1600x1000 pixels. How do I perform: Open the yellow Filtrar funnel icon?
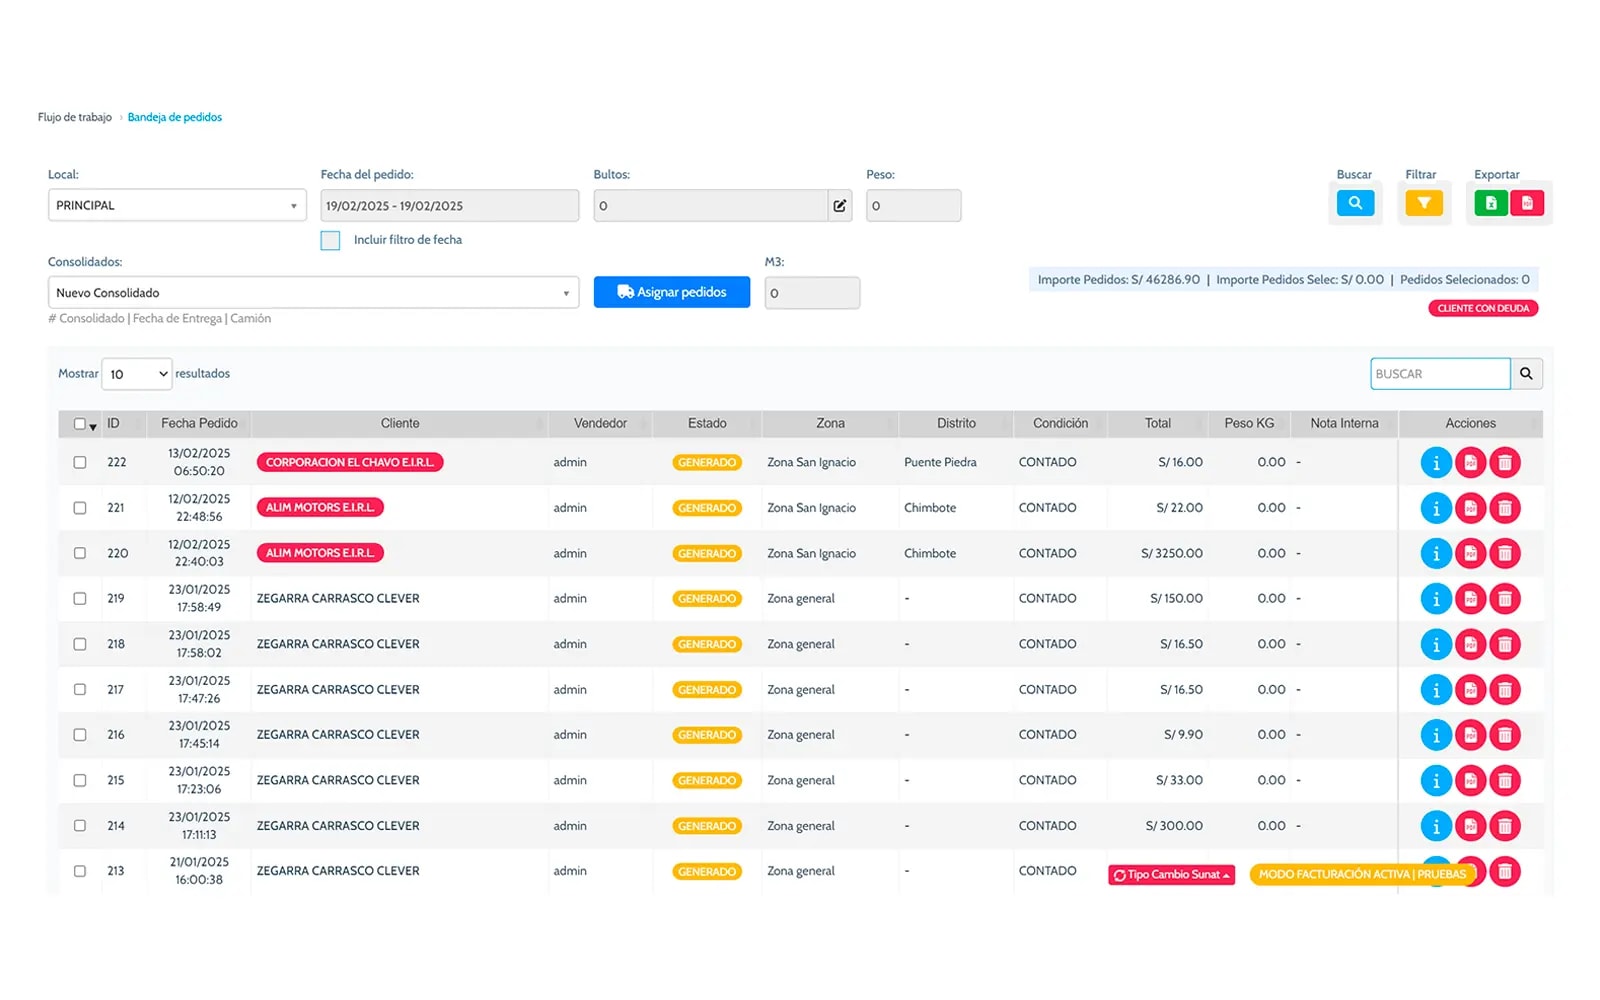1424,203
